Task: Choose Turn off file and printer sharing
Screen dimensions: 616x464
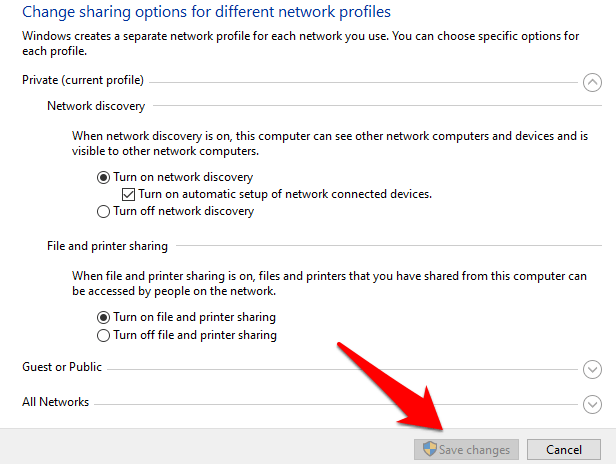Action: (103, 335)
